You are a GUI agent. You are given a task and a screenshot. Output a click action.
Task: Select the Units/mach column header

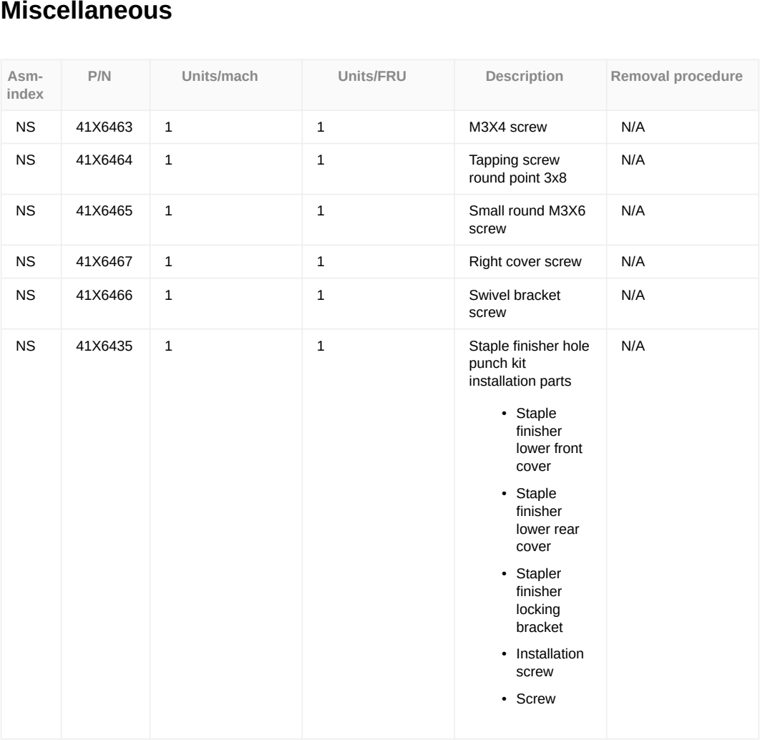tap(220, 76)
